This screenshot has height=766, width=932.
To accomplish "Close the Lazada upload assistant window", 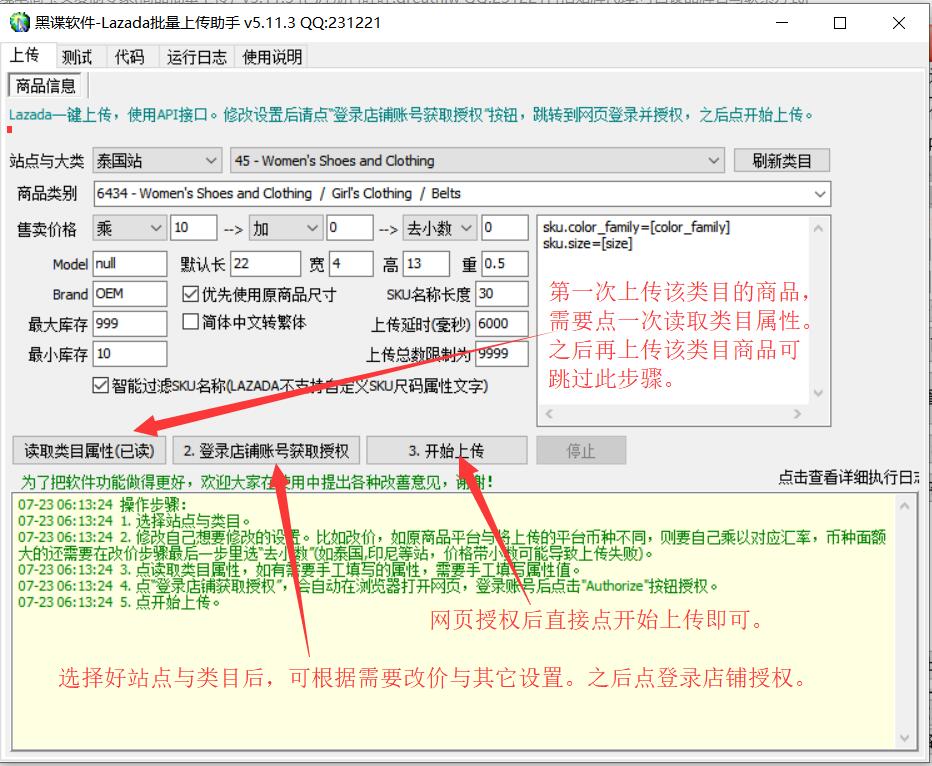I will (x=899, y=23).
